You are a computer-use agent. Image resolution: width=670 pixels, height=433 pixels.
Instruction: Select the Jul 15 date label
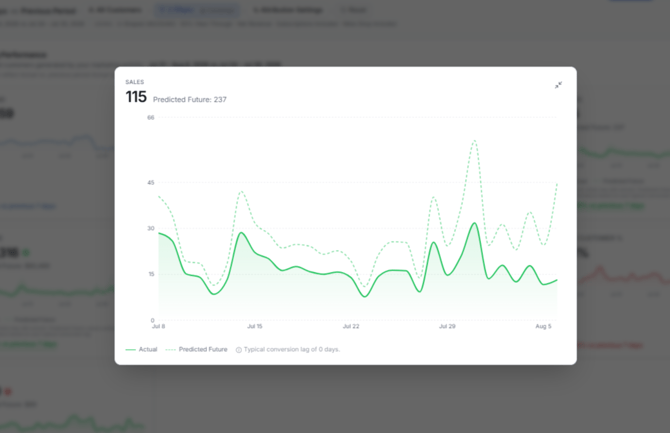pos(255,326)
